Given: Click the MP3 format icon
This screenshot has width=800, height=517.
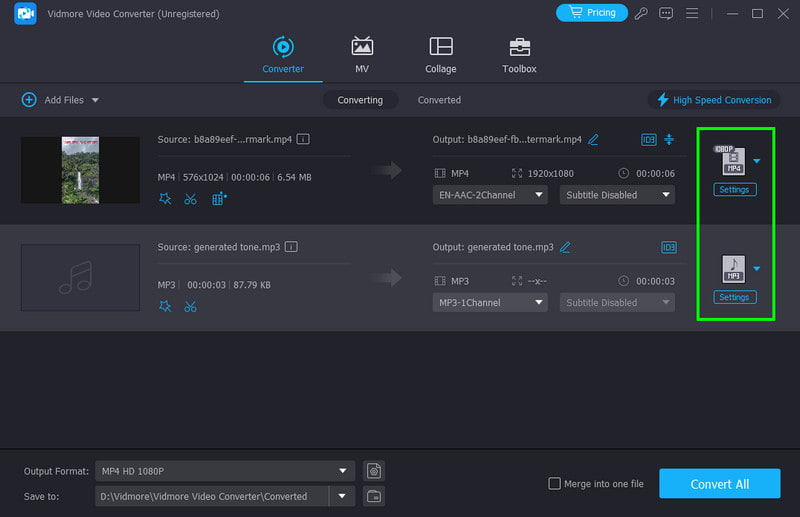Looking at the screenshot, I should 733,269.
